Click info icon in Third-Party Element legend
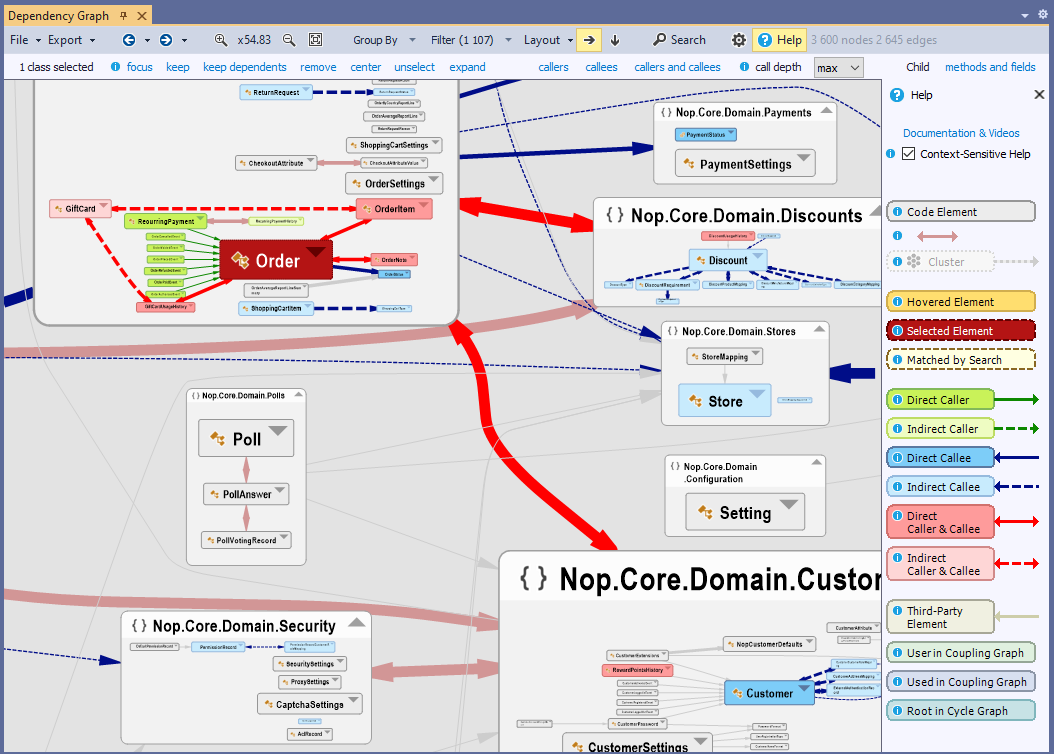The height and width of the screenshot is (754, 1054). pos(897,611)
